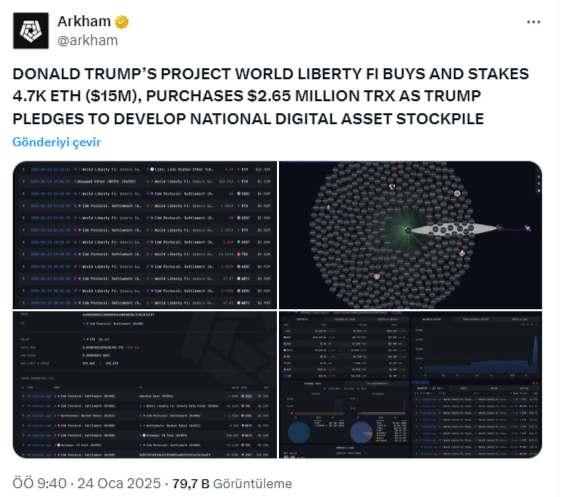Click the gold verified badge

(122, 22)
